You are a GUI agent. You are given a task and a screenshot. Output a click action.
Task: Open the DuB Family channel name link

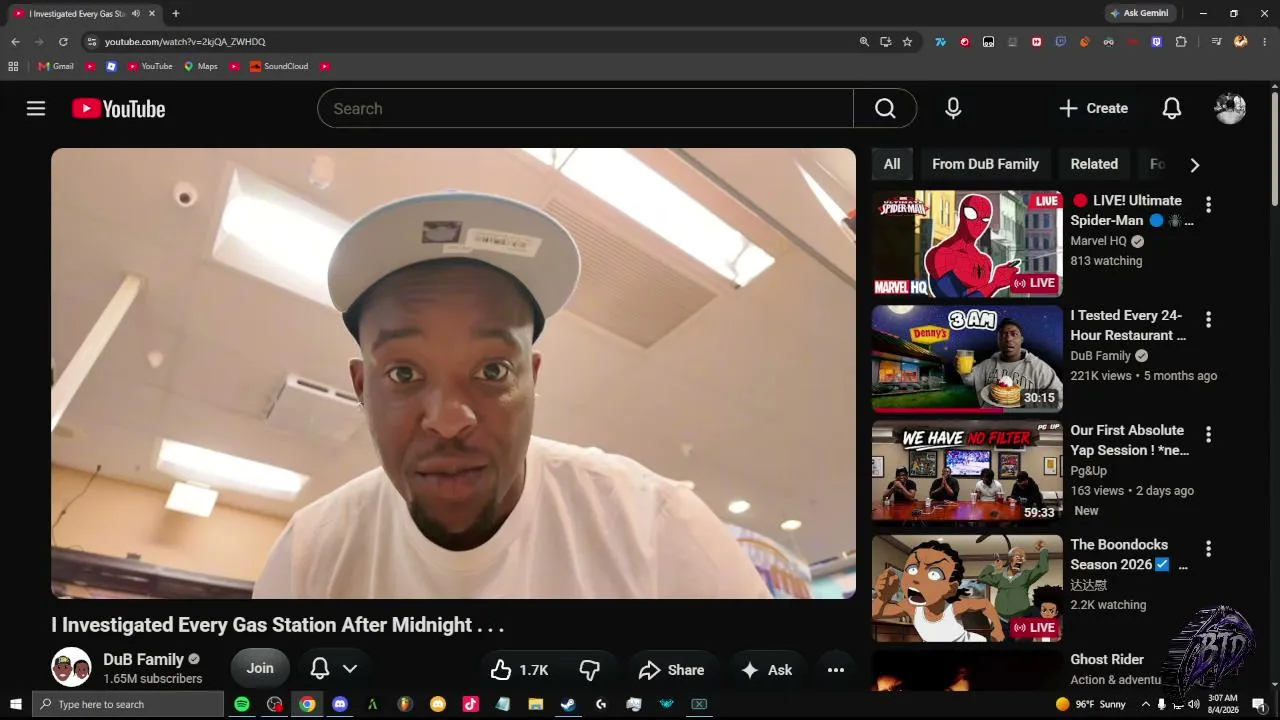tap(143, 659)
